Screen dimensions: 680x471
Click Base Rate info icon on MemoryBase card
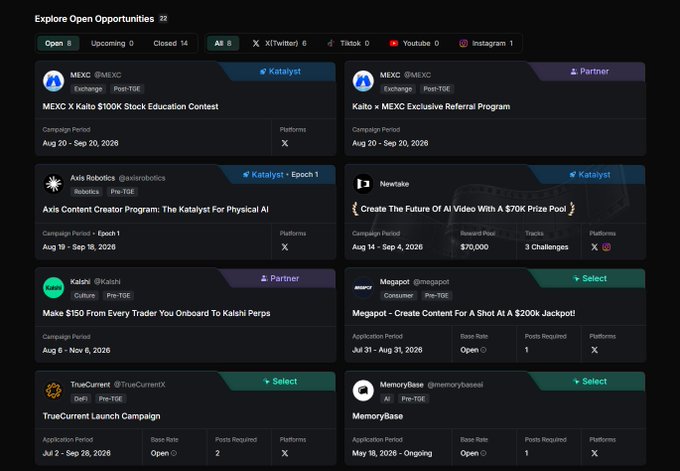point(484,453)
